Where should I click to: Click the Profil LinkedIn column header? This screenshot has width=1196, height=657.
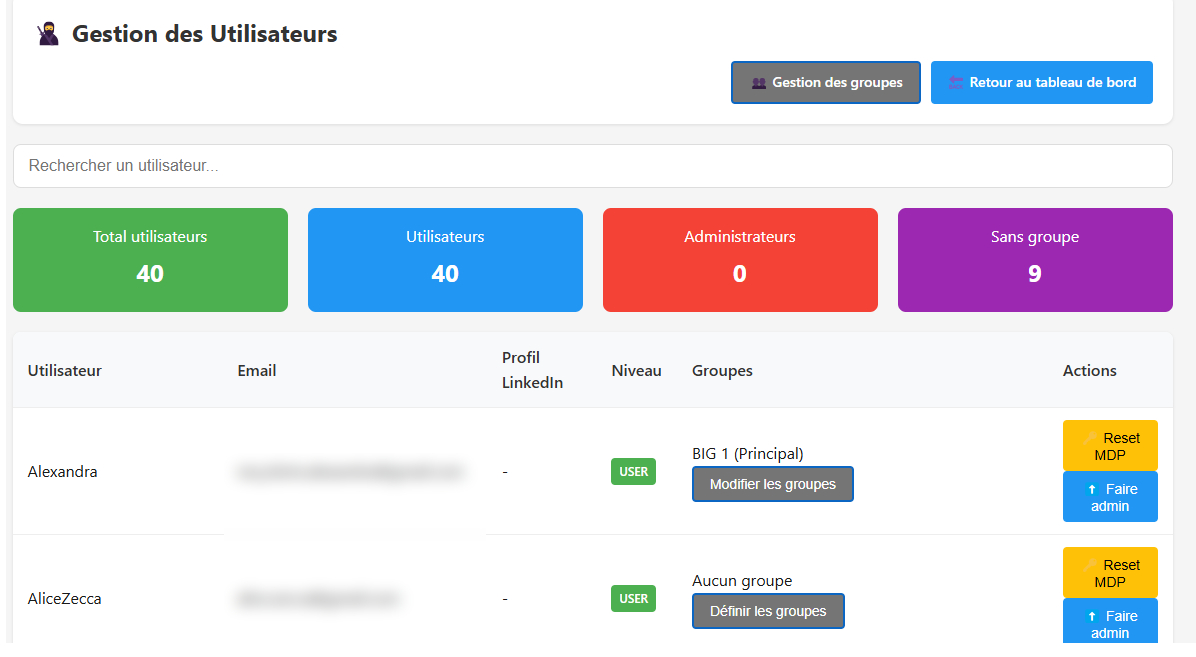click(x=532, y=370)
